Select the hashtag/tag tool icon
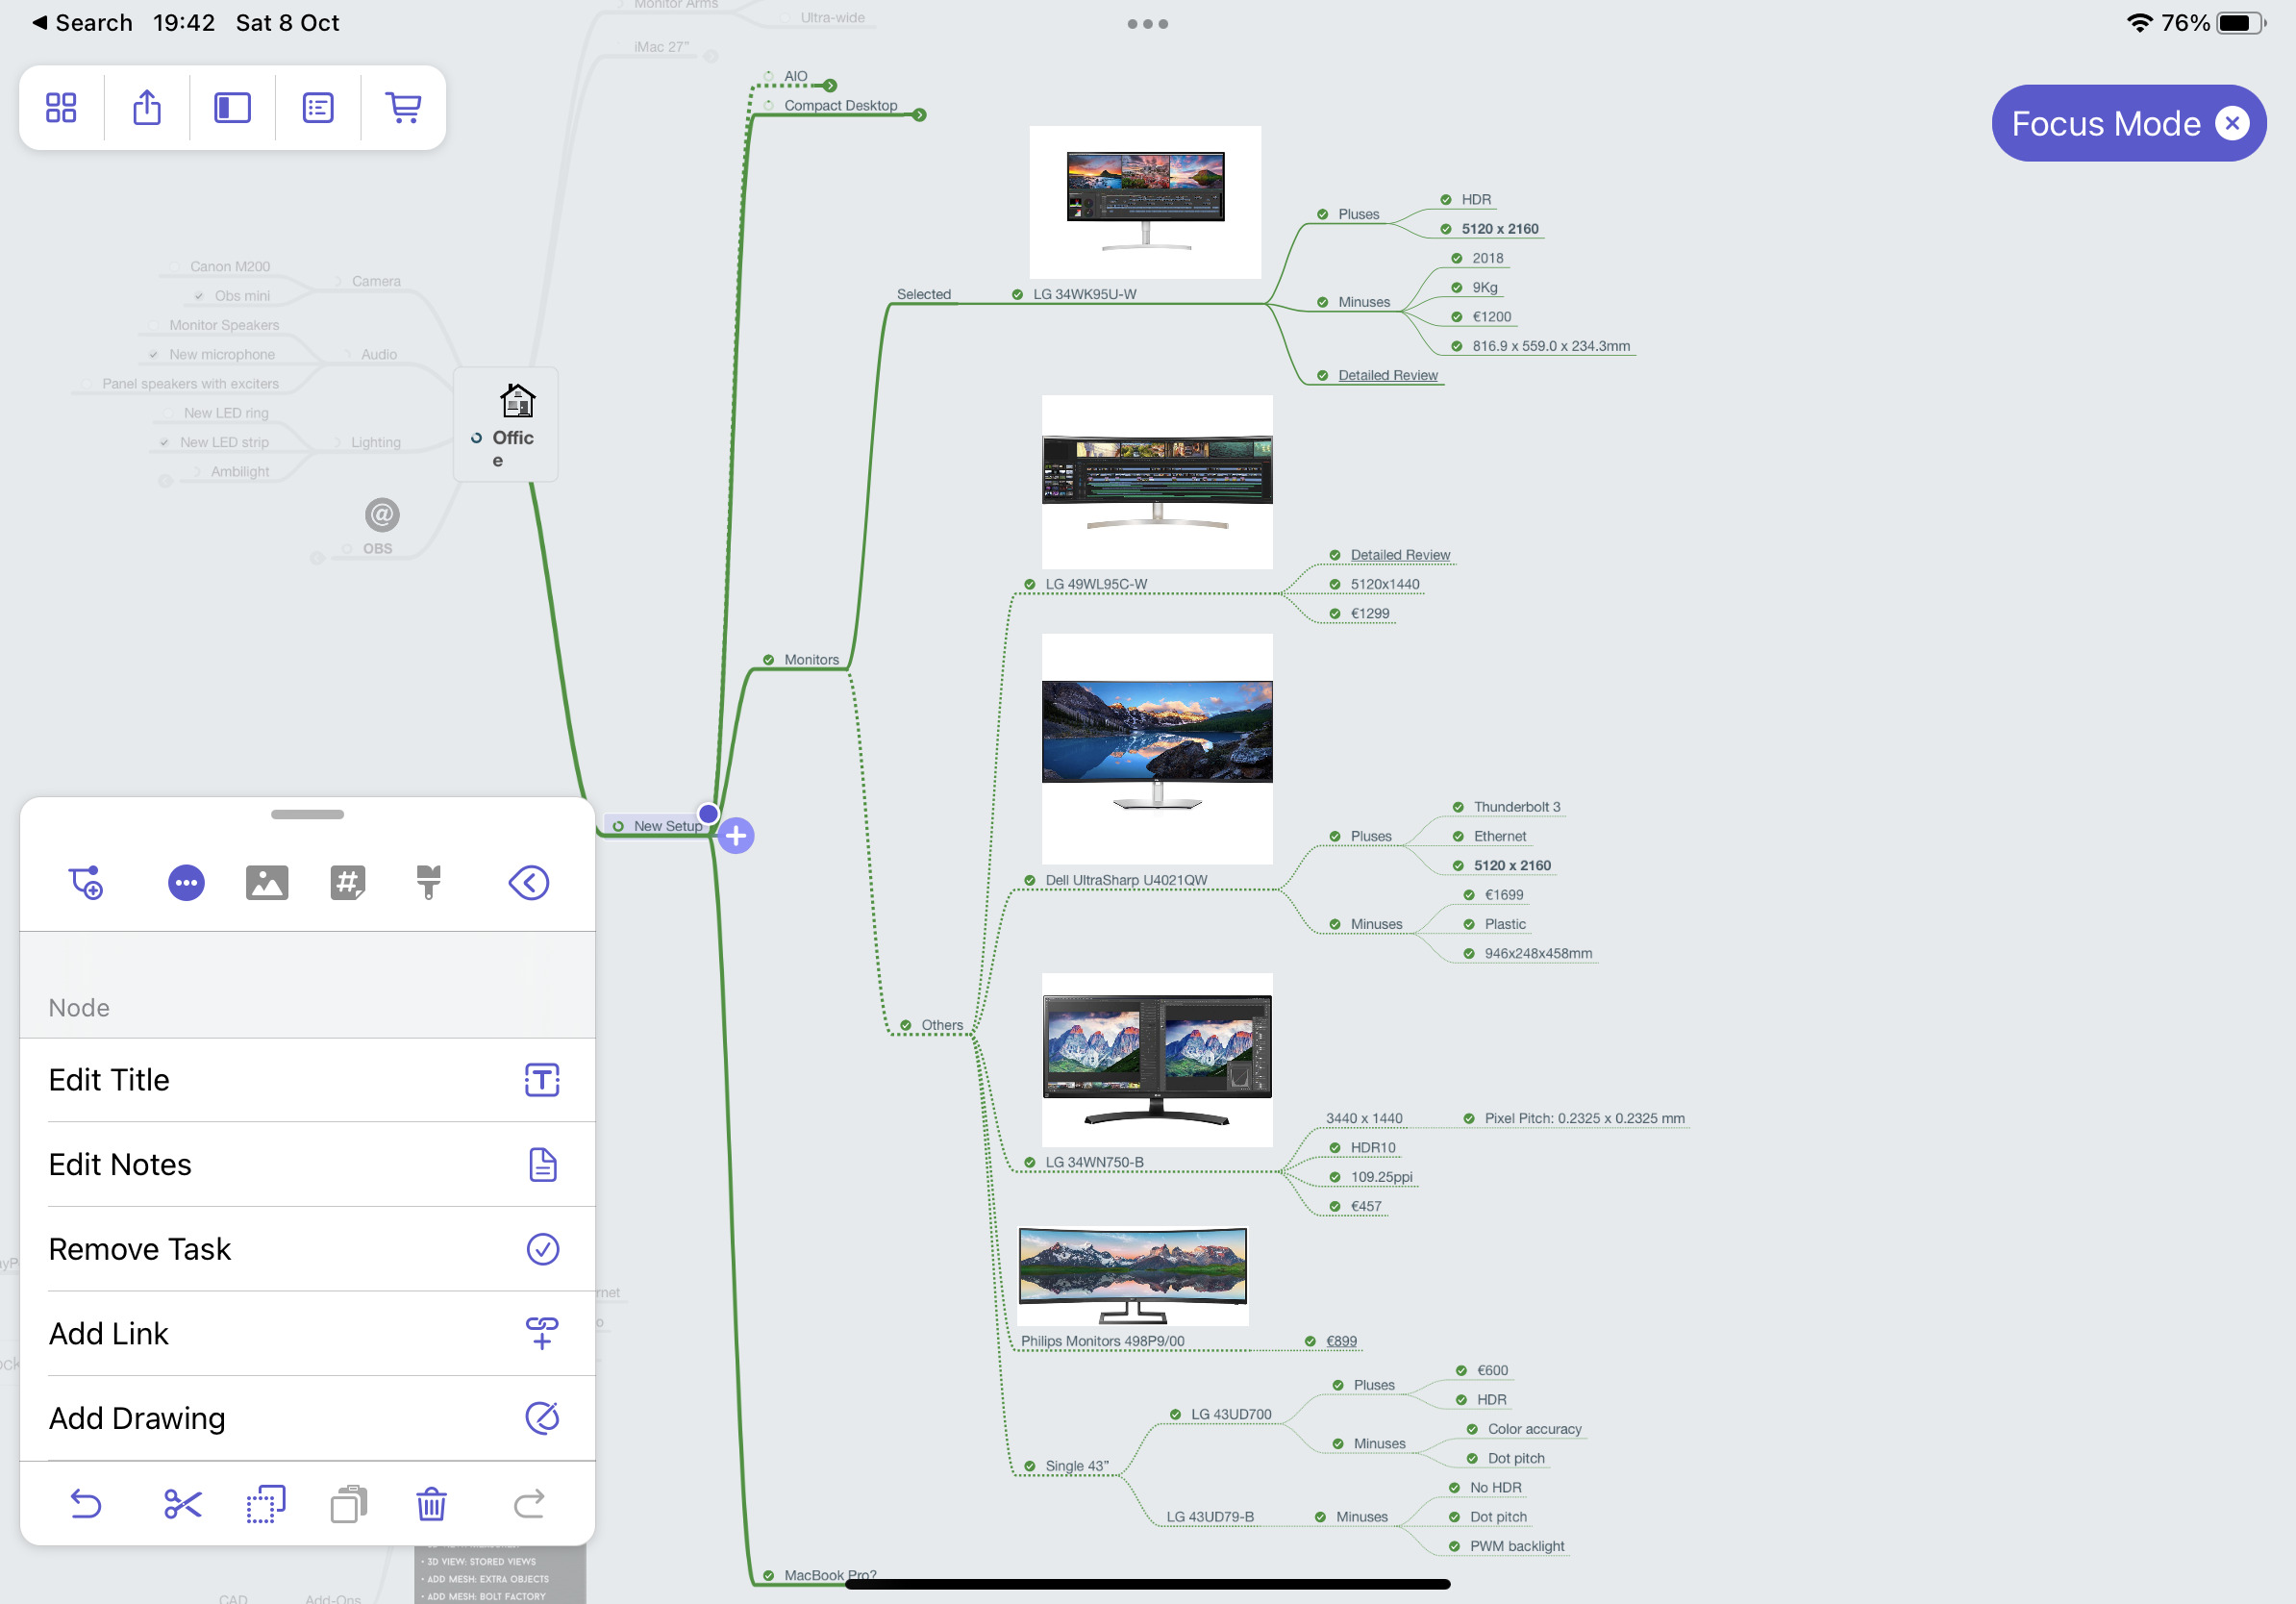Screen dimensions: 2296x1604 [347, 882]
